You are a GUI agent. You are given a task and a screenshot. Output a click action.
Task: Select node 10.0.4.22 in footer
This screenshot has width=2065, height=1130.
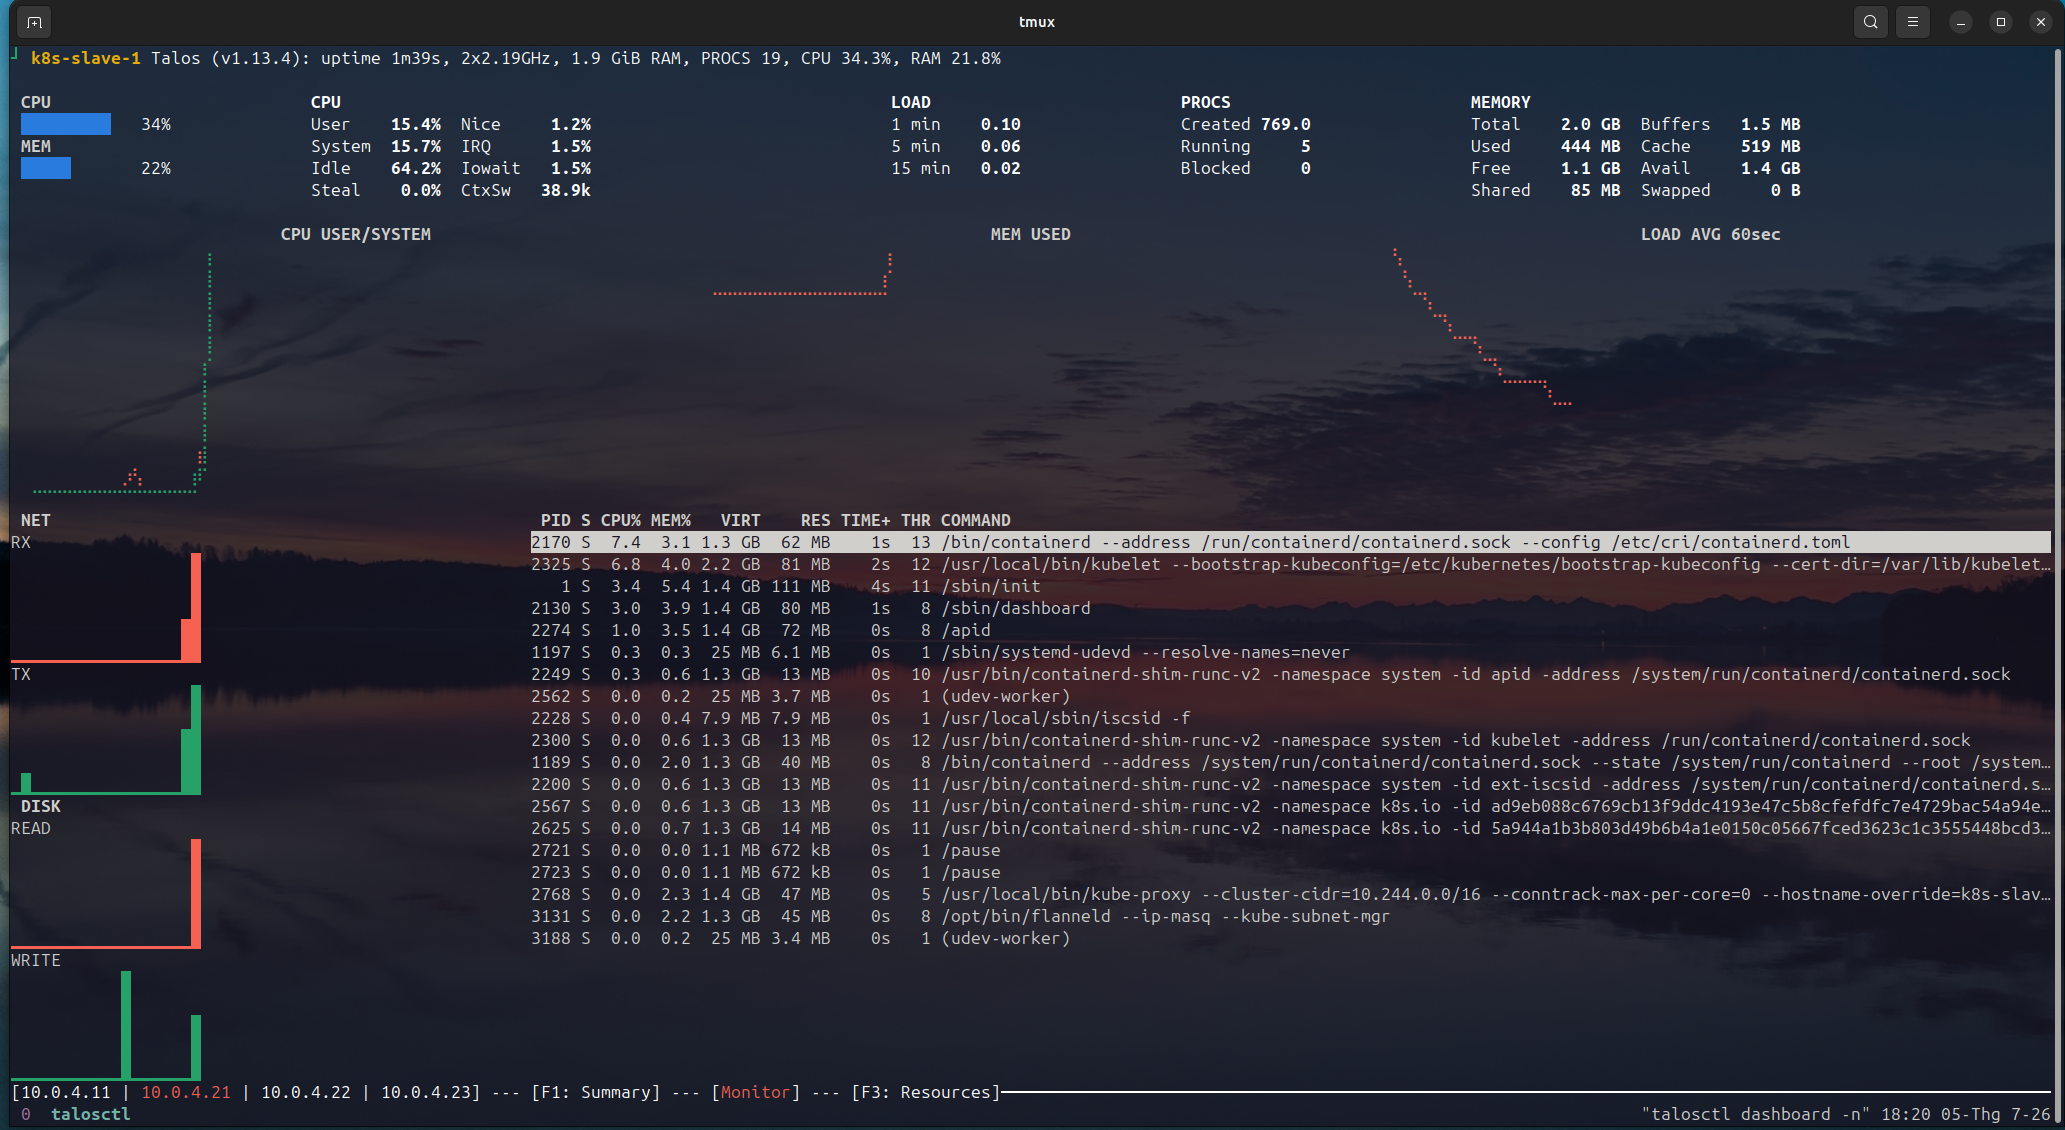[306, 1092]
